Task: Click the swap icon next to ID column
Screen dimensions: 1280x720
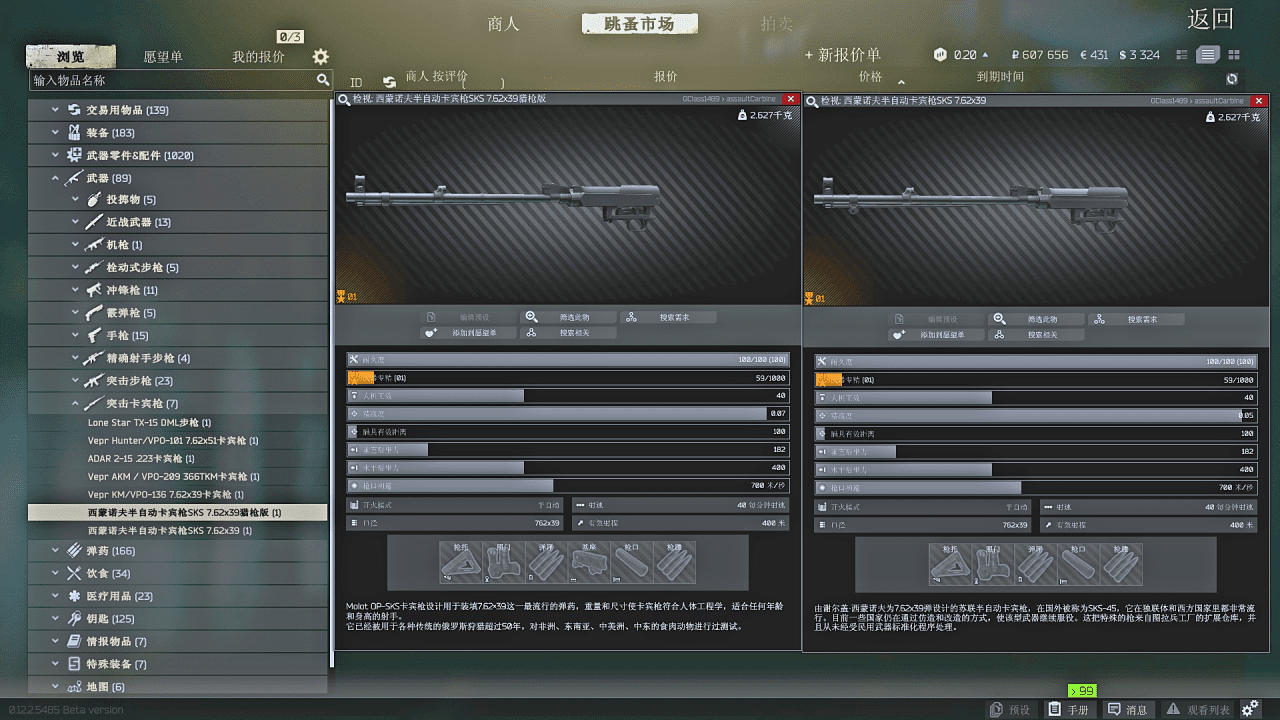Action: click(x=389, y=82)
